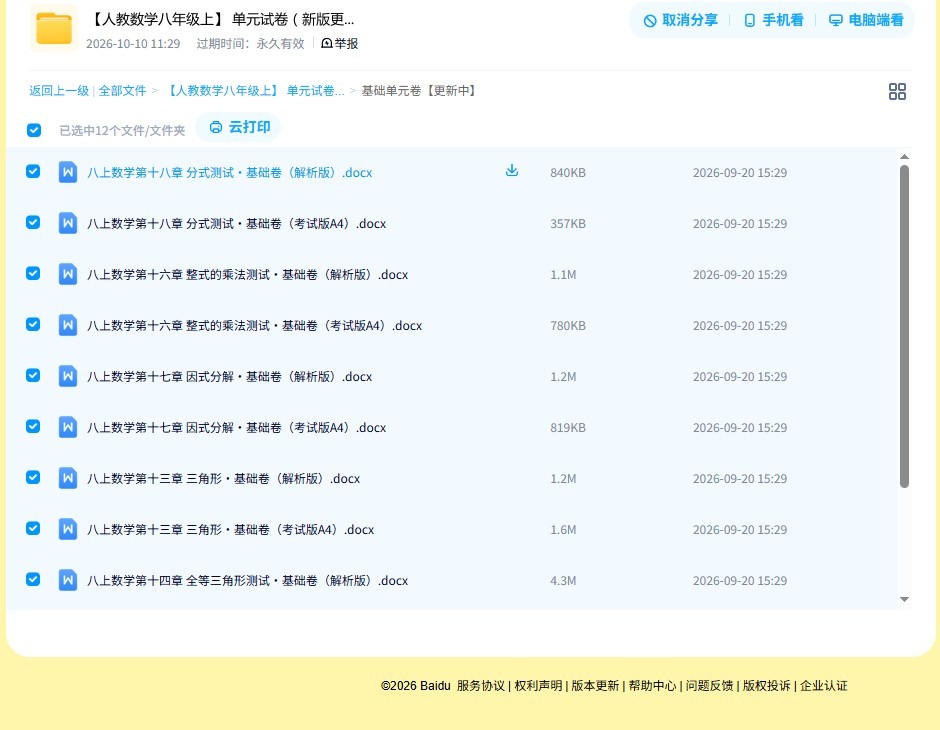Image resolution: width=940 pixels, height=730 pixels.
Task: Open file 第十六章 整式的乘法测试·基础卷（解析版）.docx
Action: (248, 274)
